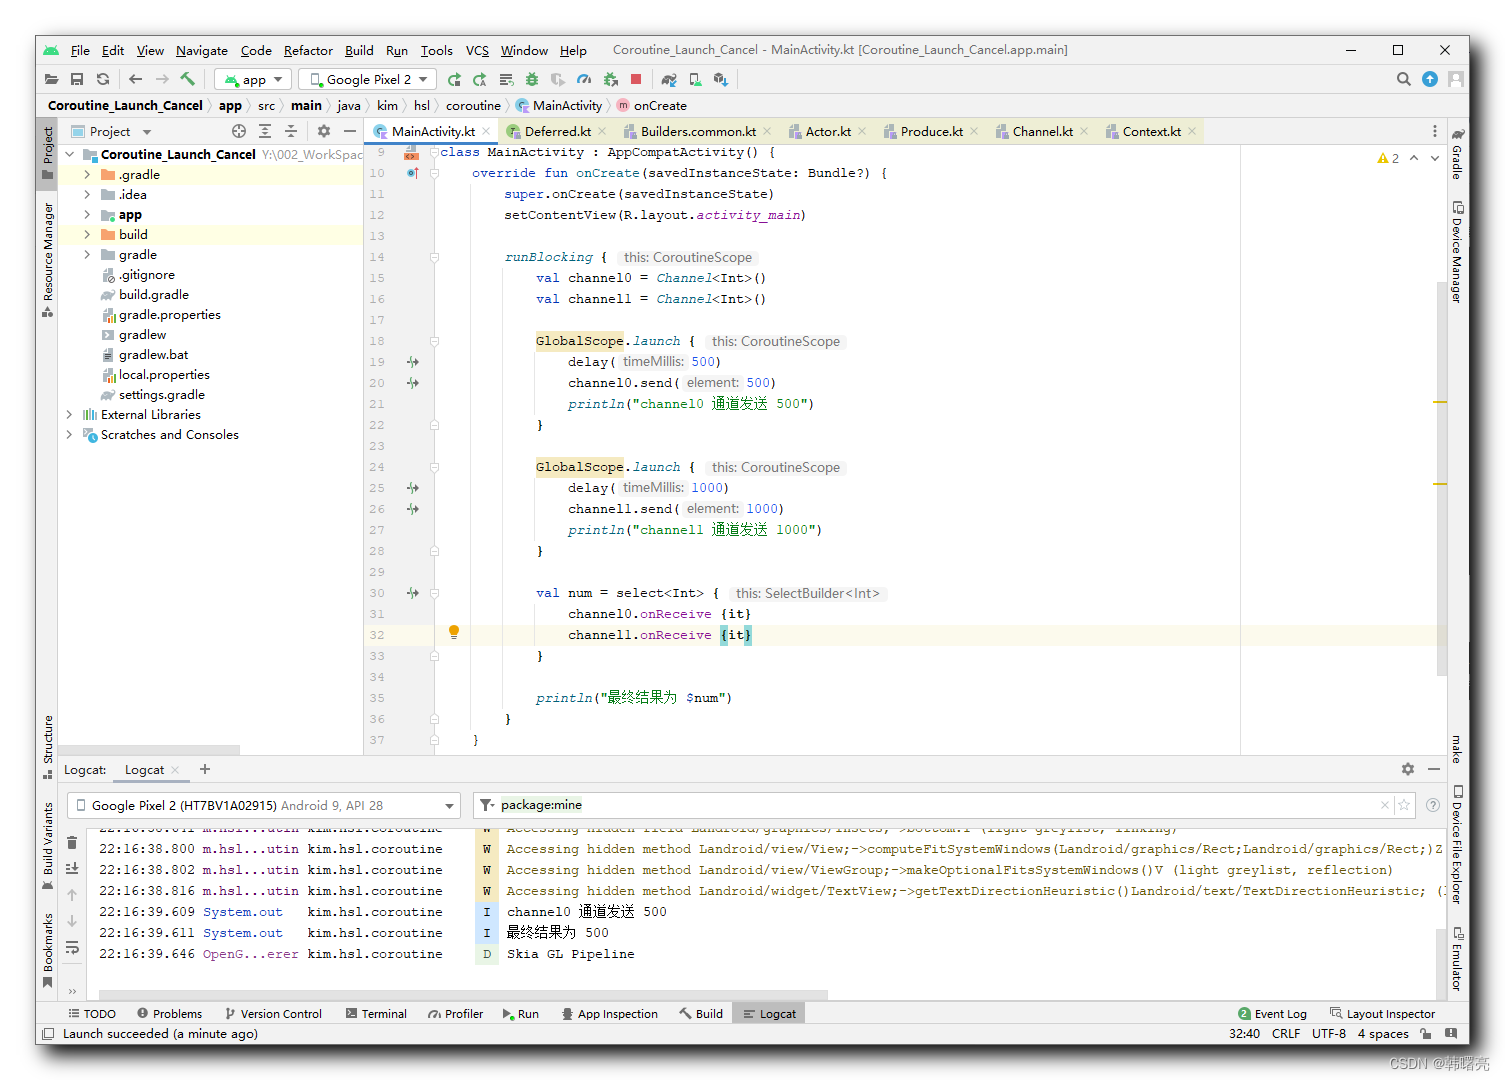This screenshot has width=1505, height=1080.
Task: Expand the app module folder
Action: pos(87,215)
